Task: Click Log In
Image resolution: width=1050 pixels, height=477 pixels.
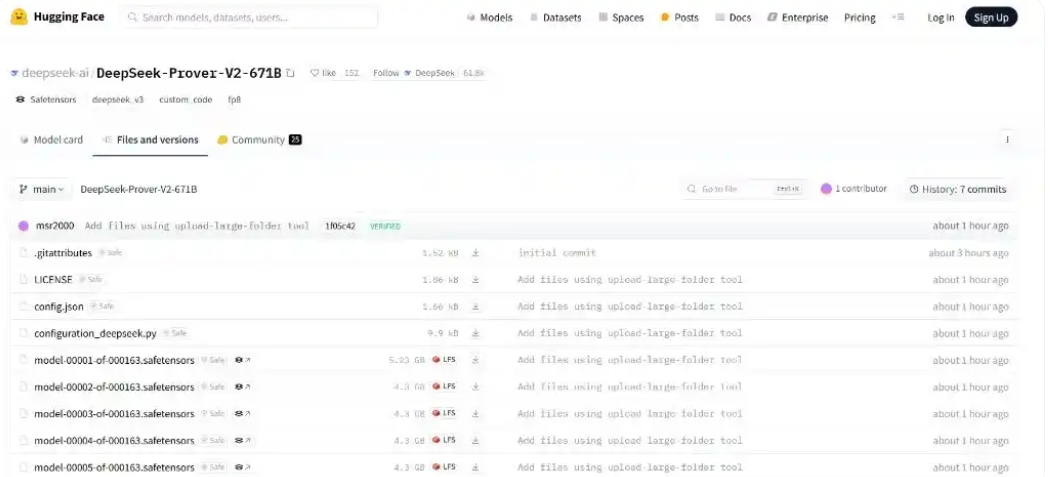Action: click(x=940, y=18)
